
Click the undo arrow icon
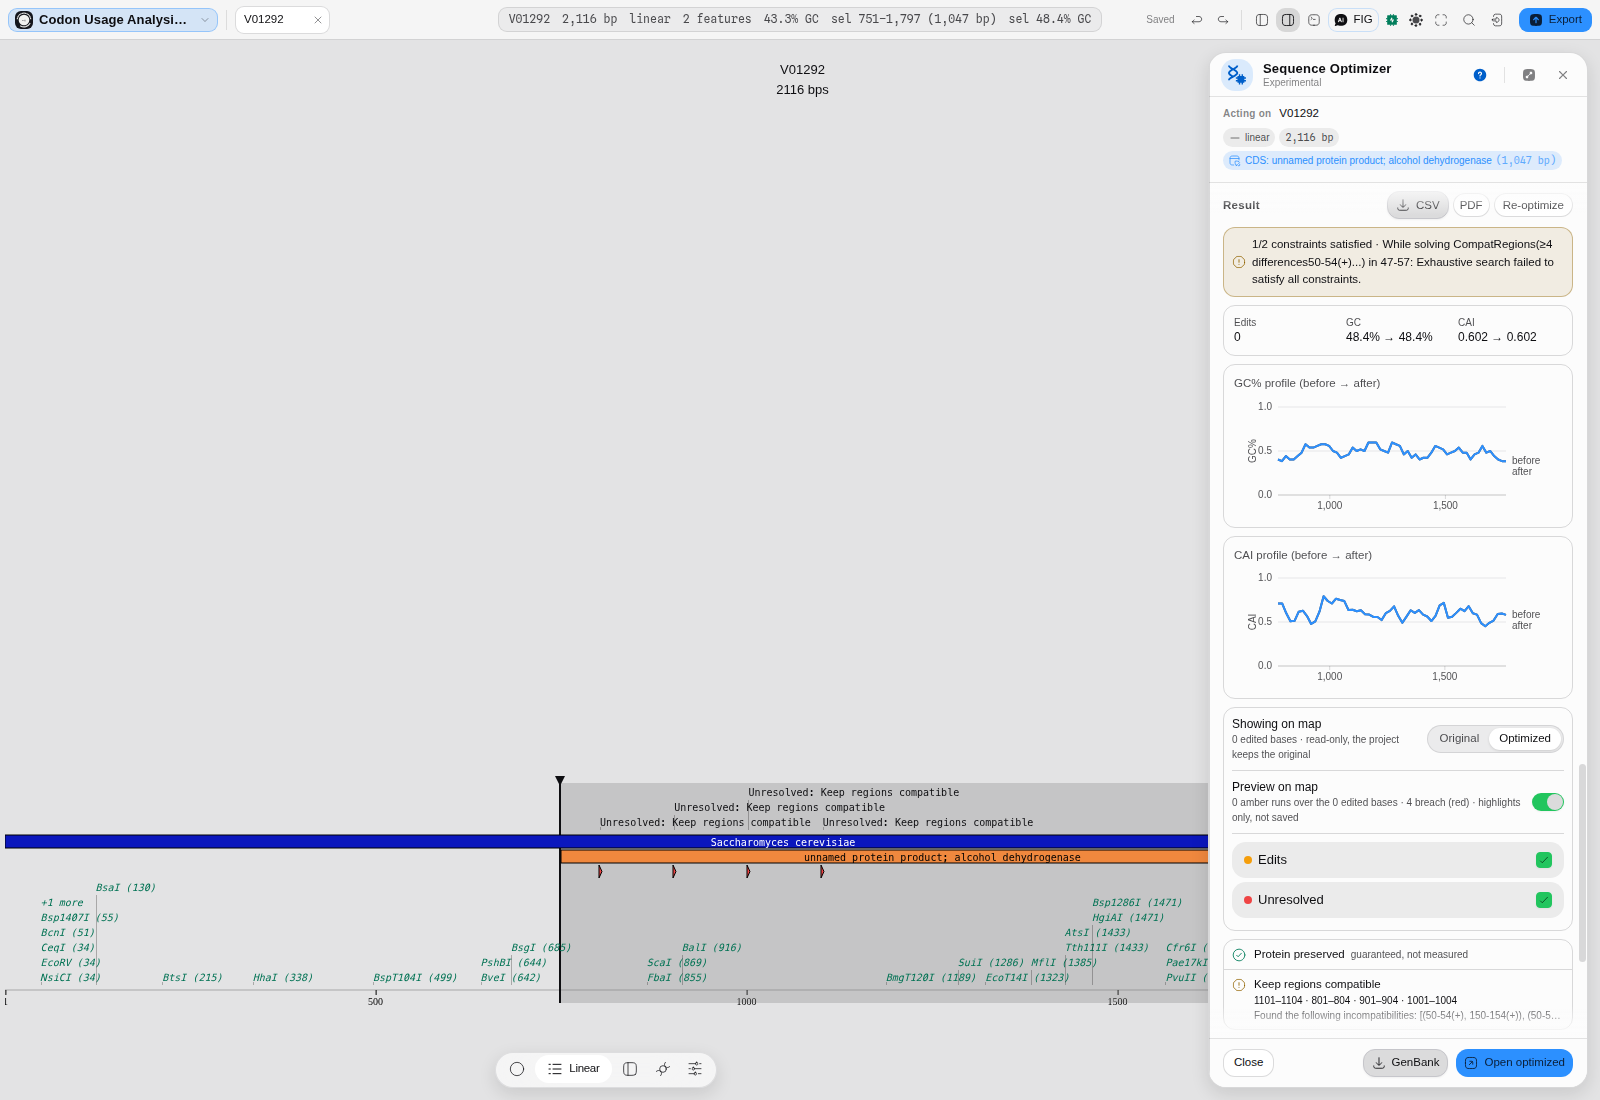click(x=1197, y=20)
